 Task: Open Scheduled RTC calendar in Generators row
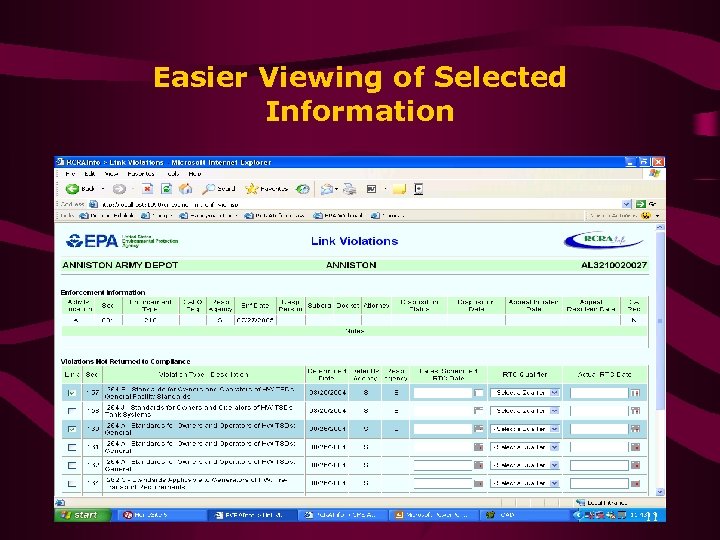pos(478,483)
